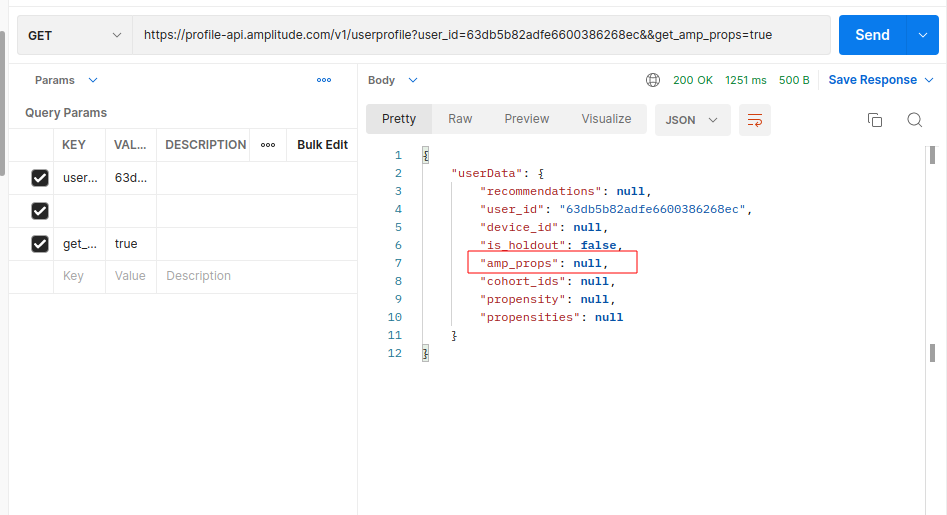Open search in the response body

(914, 120)
